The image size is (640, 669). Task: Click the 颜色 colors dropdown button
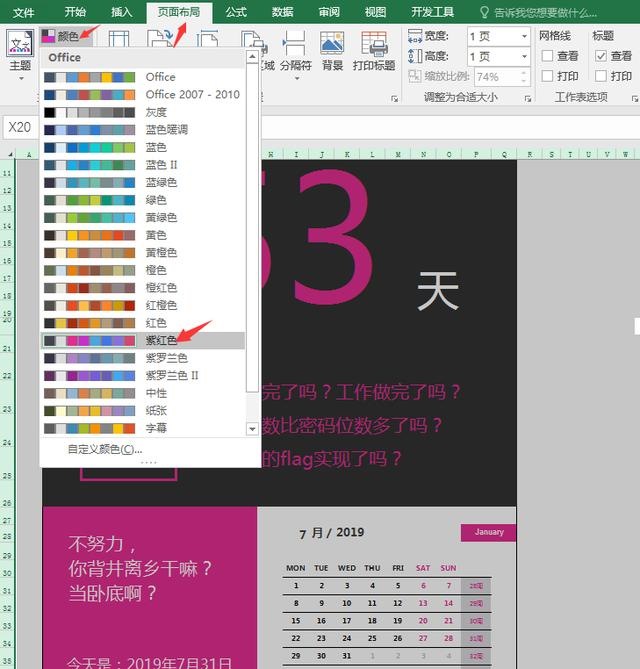pos(66,36)
